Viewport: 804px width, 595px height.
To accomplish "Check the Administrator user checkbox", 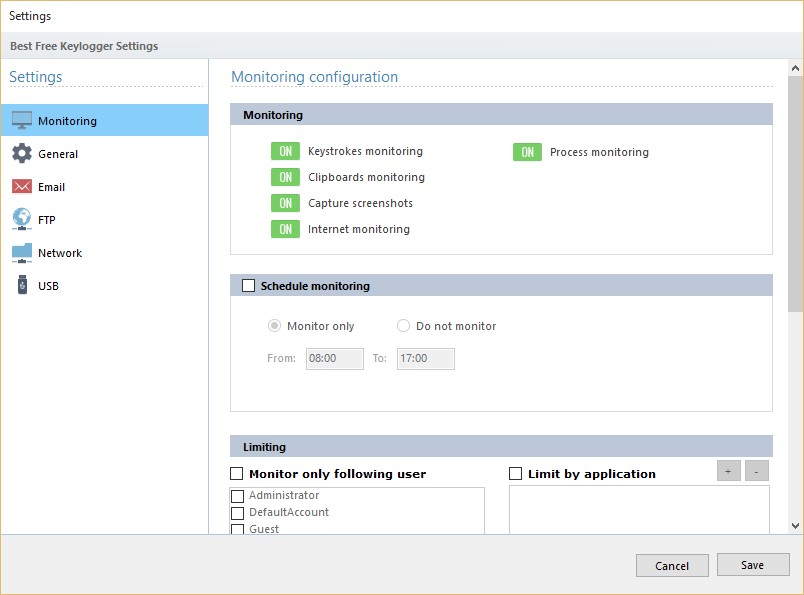I will [238, 496].
